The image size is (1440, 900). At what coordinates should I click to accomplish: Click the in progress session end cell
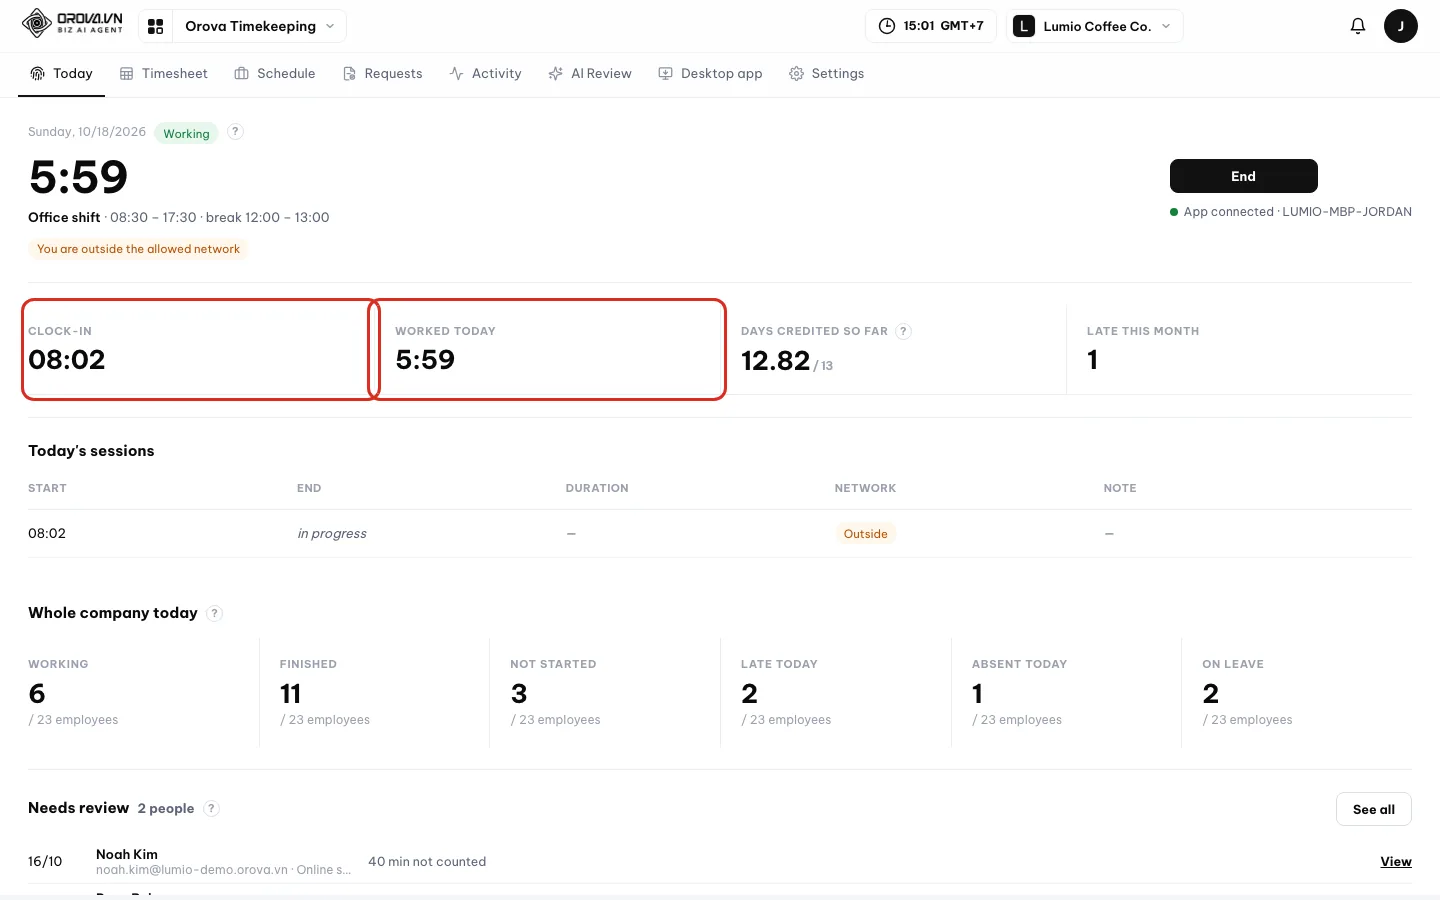332,533
